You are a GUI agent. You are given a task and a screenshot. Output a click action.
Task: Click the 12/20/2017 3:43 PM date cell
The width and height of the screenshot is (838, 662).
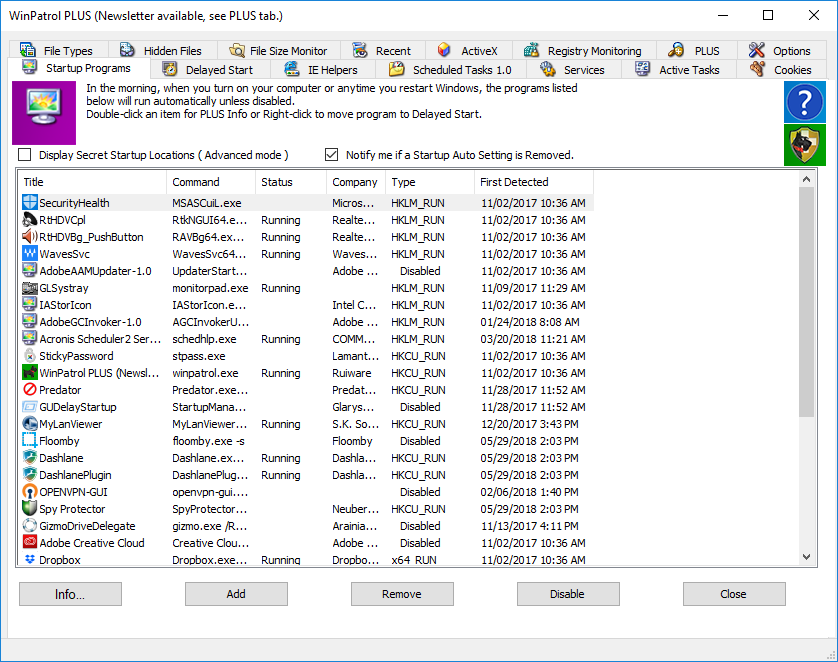[x=530, y=424]
